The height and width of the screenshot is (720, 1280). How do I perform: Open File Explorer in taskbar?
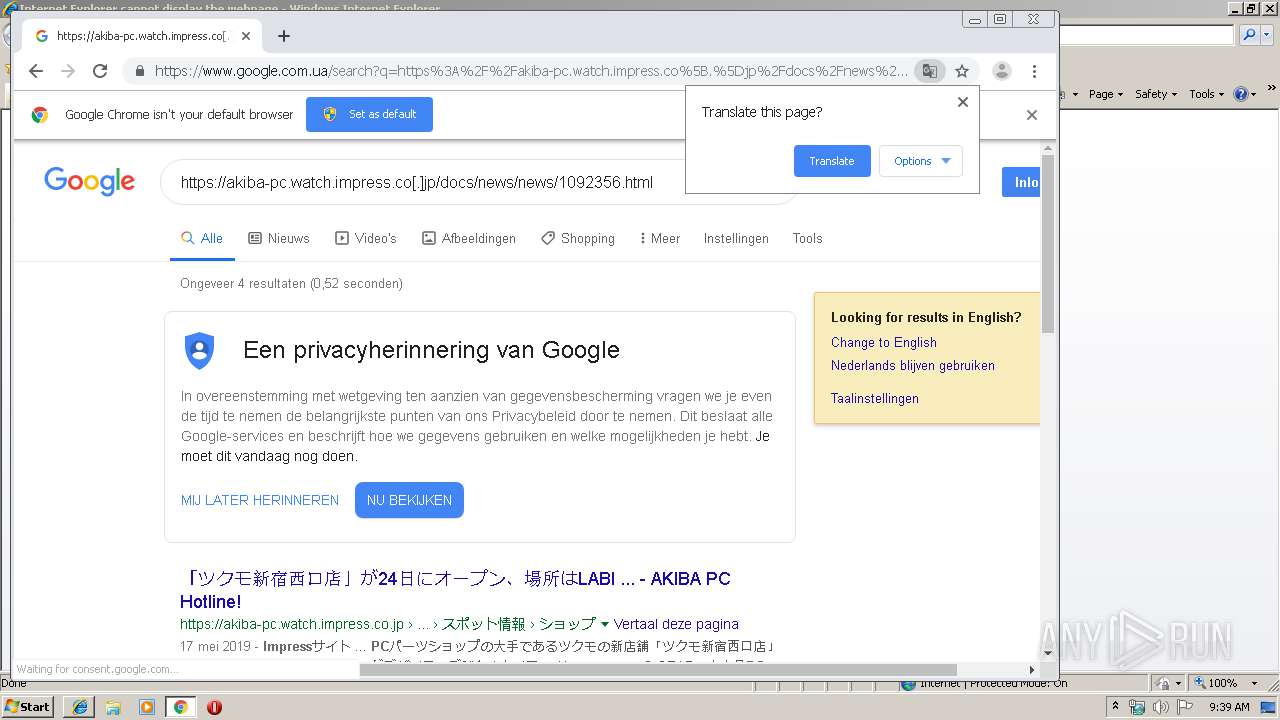113,707
